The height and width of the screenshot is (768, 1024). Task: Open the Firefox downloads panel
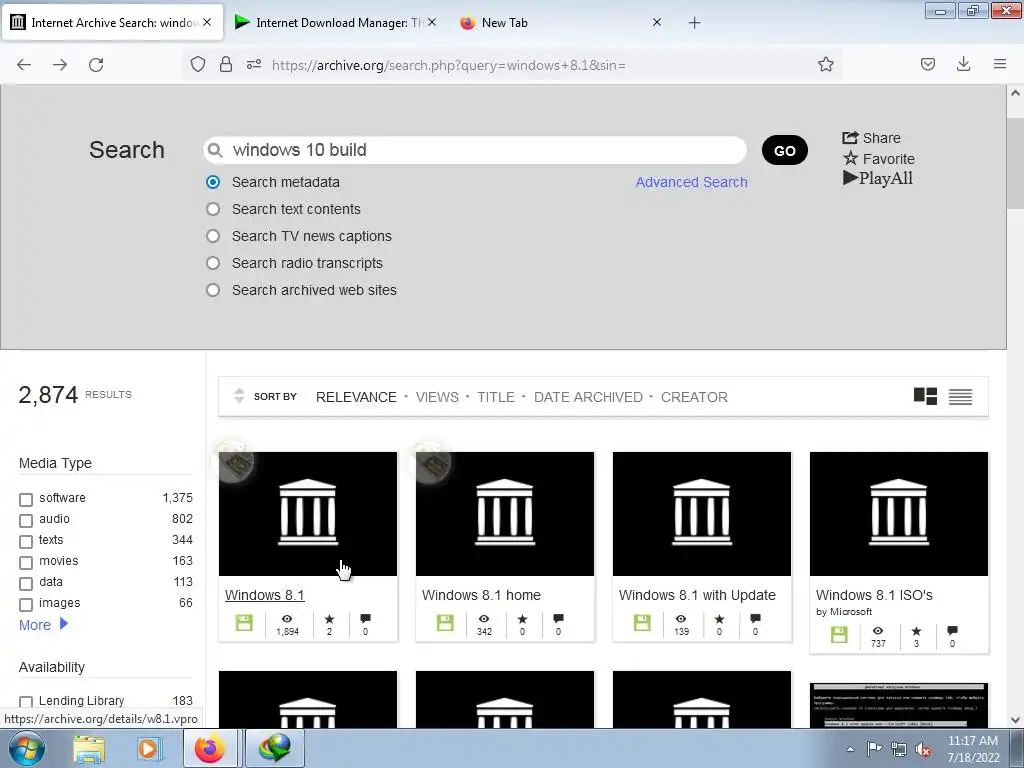[963, 64]
